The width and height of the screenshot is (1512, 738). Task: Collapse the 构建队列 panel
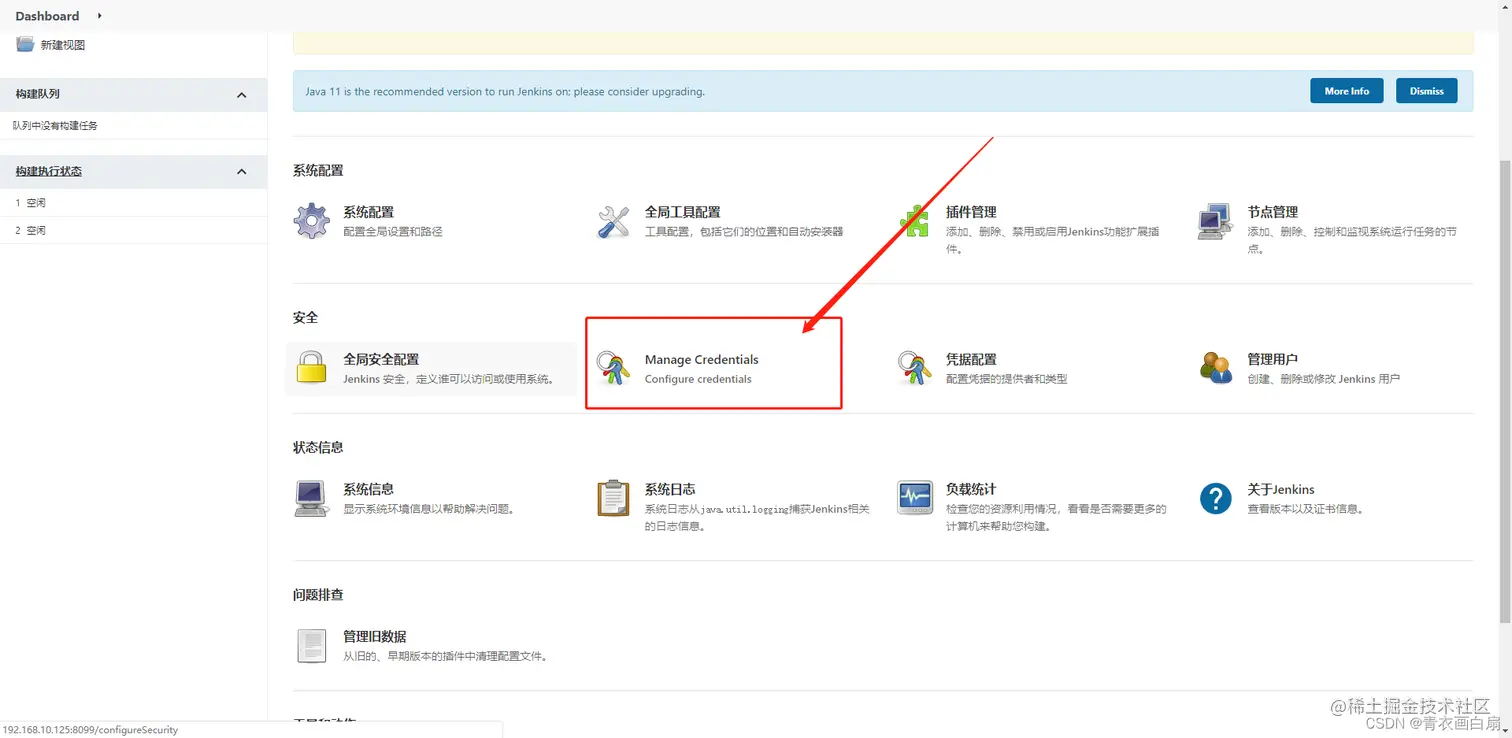[x=241, y=94]
